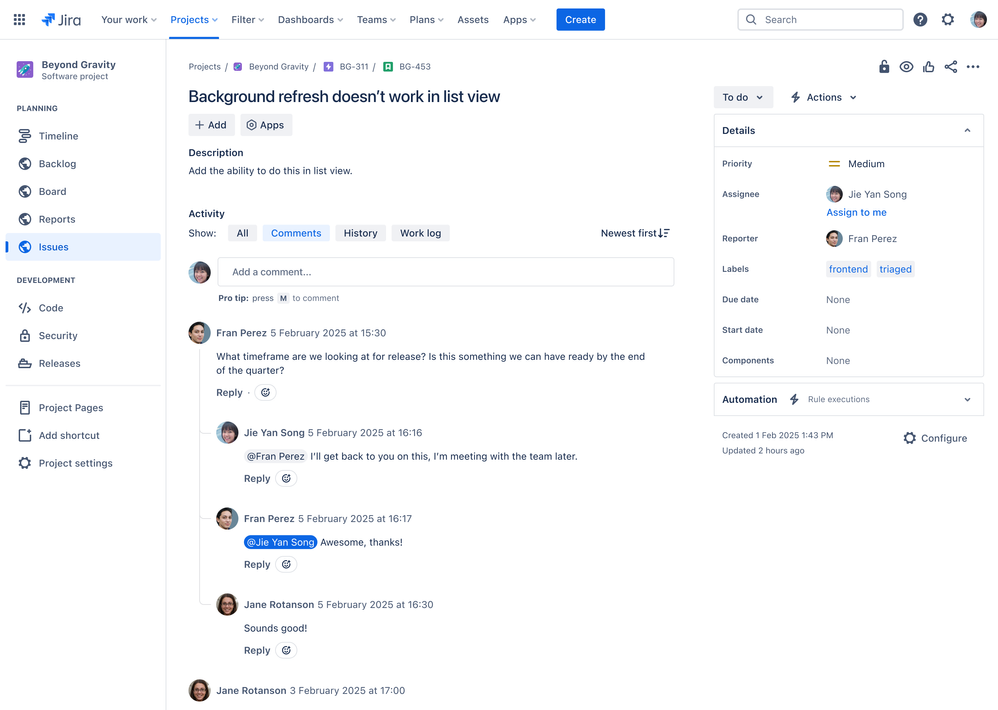Toggle the Newest first sort order
The width and height of the screenshot is (998, 710).
pos(635,233)
